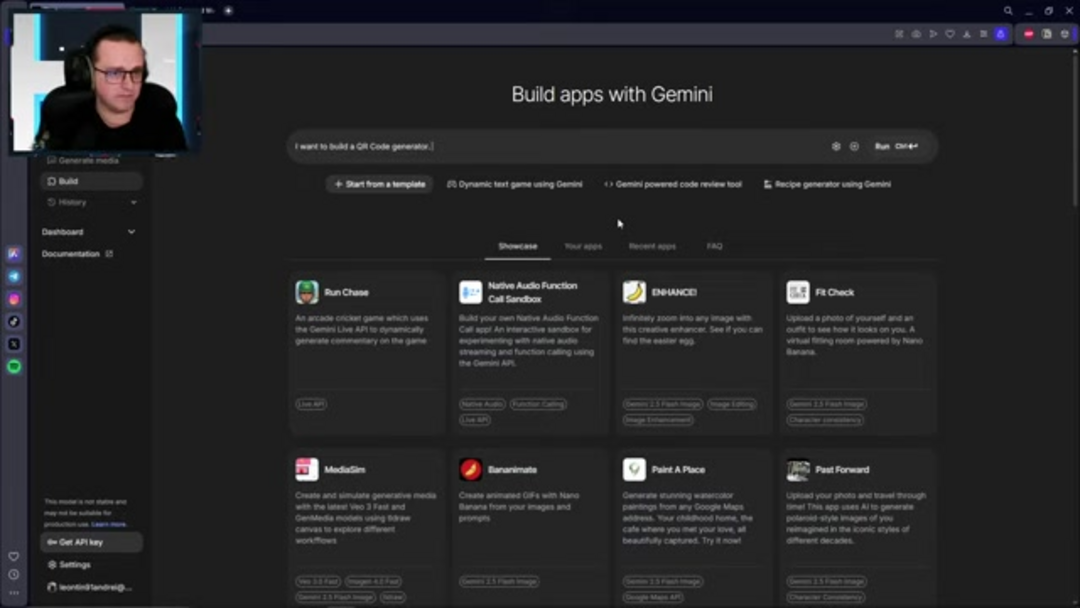Select the Recent apps tab
The width and height of the screenshot is (1080, 608).
click(x=652, y=246)
